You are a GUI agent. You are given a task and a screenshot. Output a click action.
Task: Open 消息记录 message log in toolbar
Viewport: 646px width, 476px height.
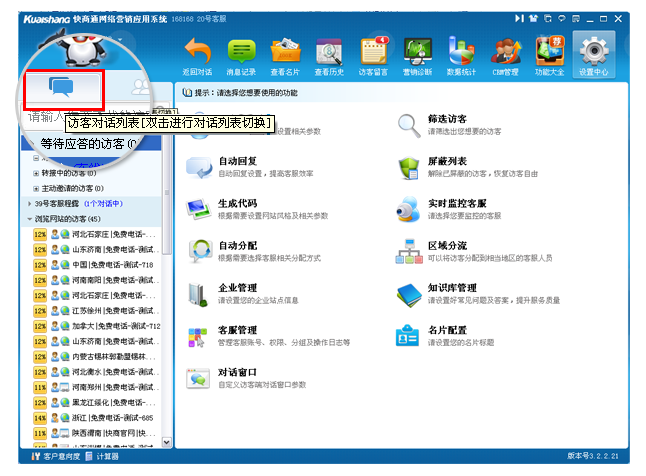242,51
